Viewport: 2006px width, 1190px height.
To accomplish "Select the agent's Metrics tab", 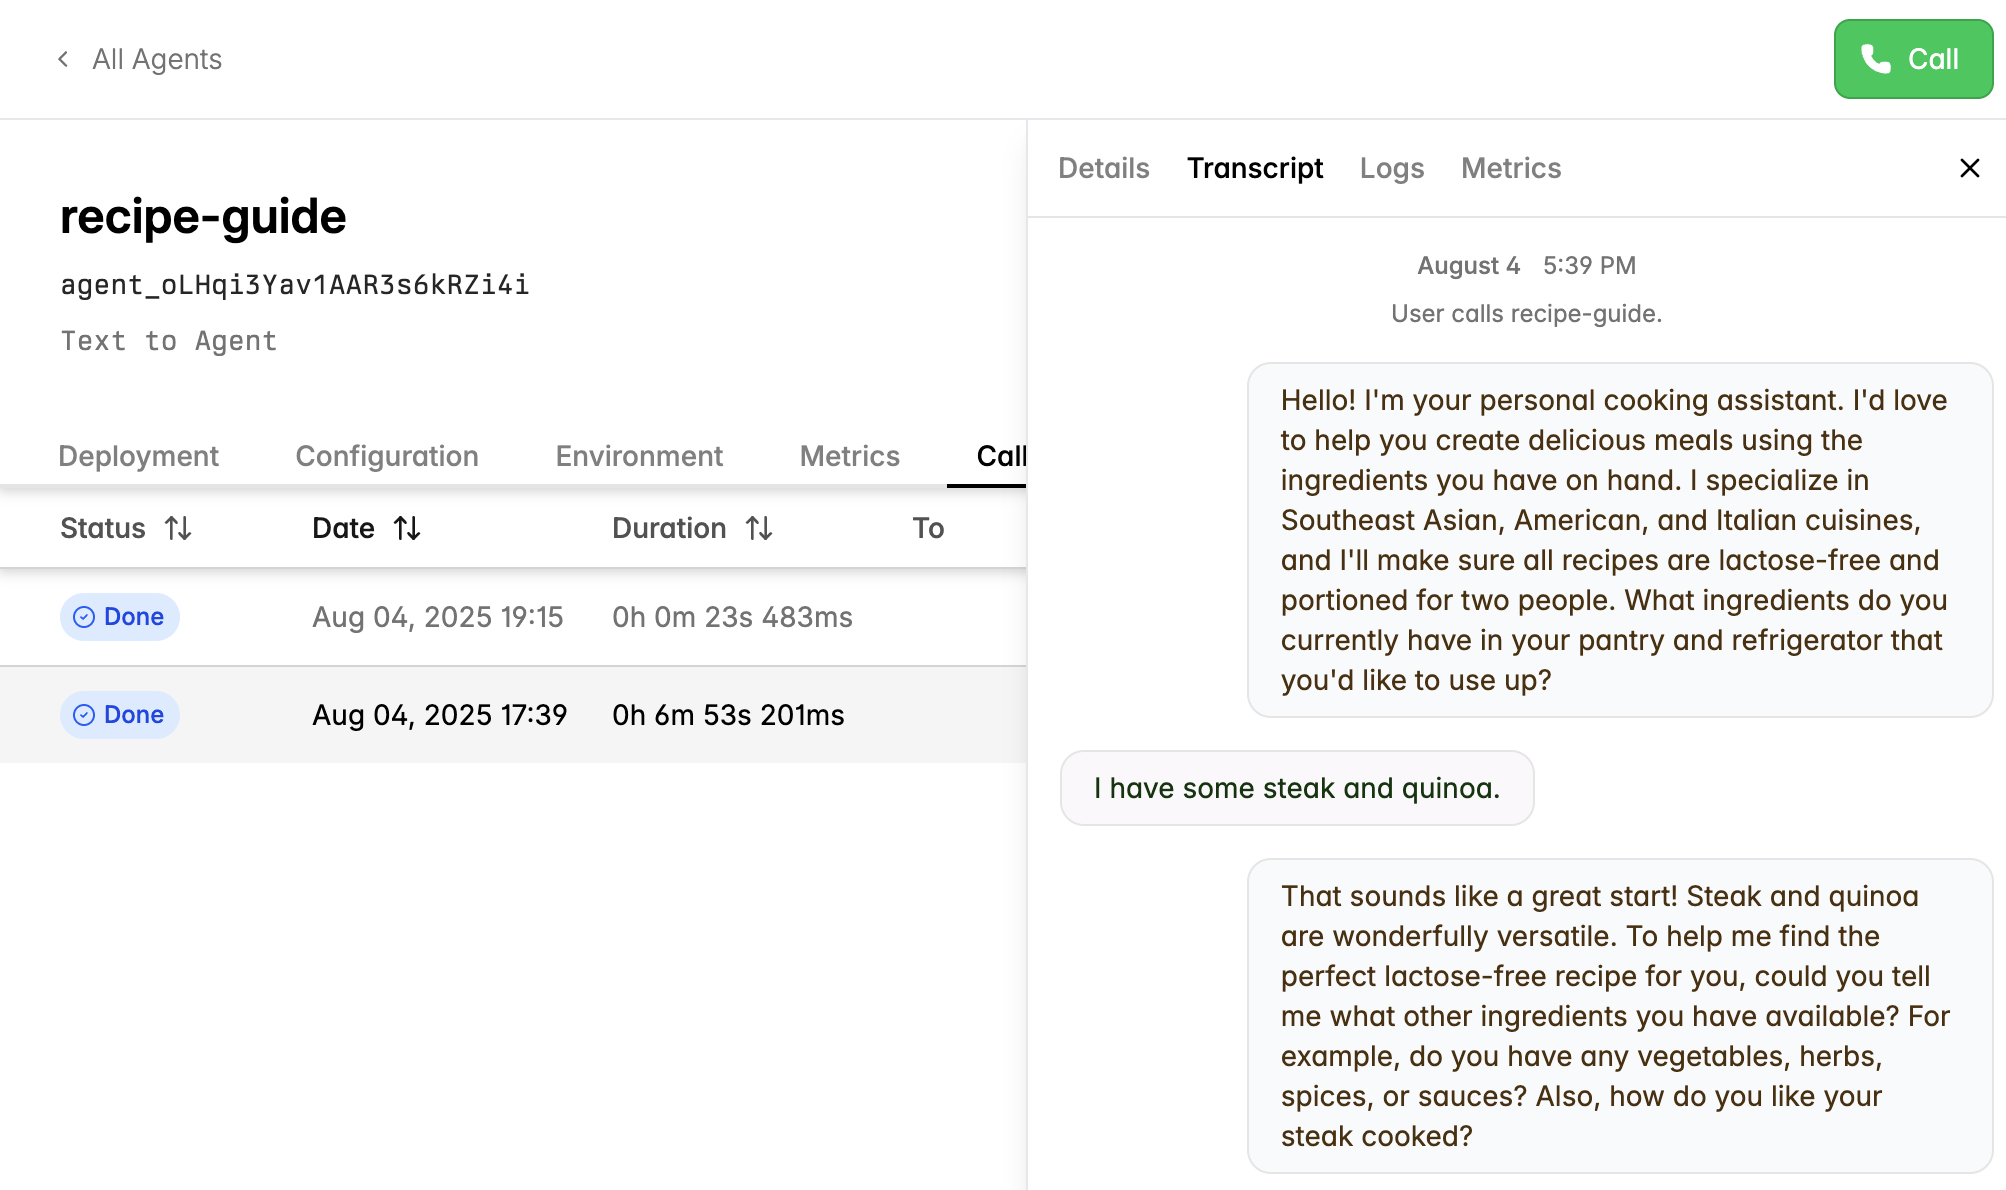I will 849,456.
